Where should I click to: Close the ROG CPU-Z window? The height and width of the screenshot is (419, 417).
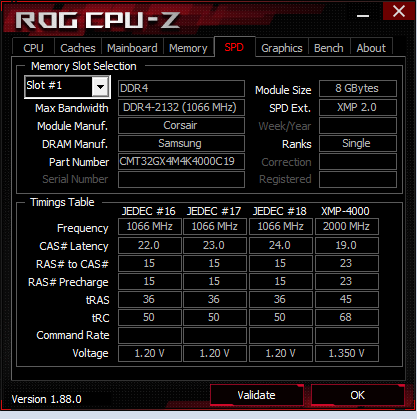(x=398, y=11)
